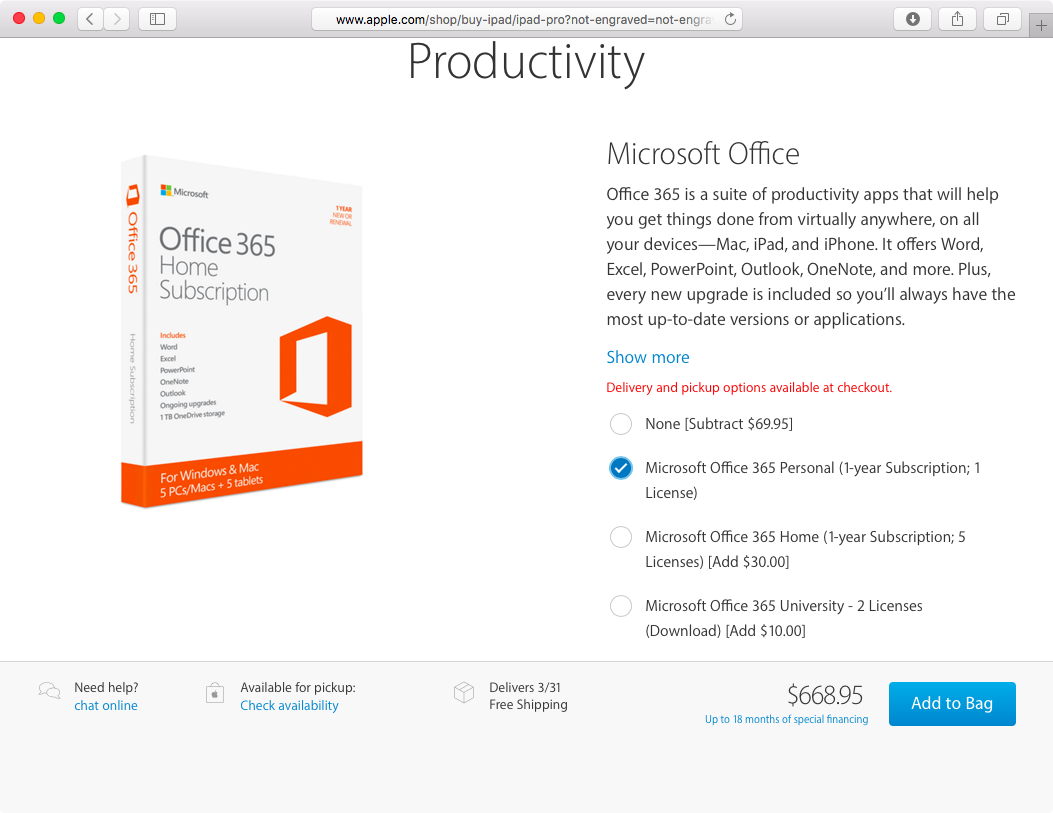Screen dimensions: 1053x813
Task: Reload the page with the refresh icon
Action: (730, 19)
